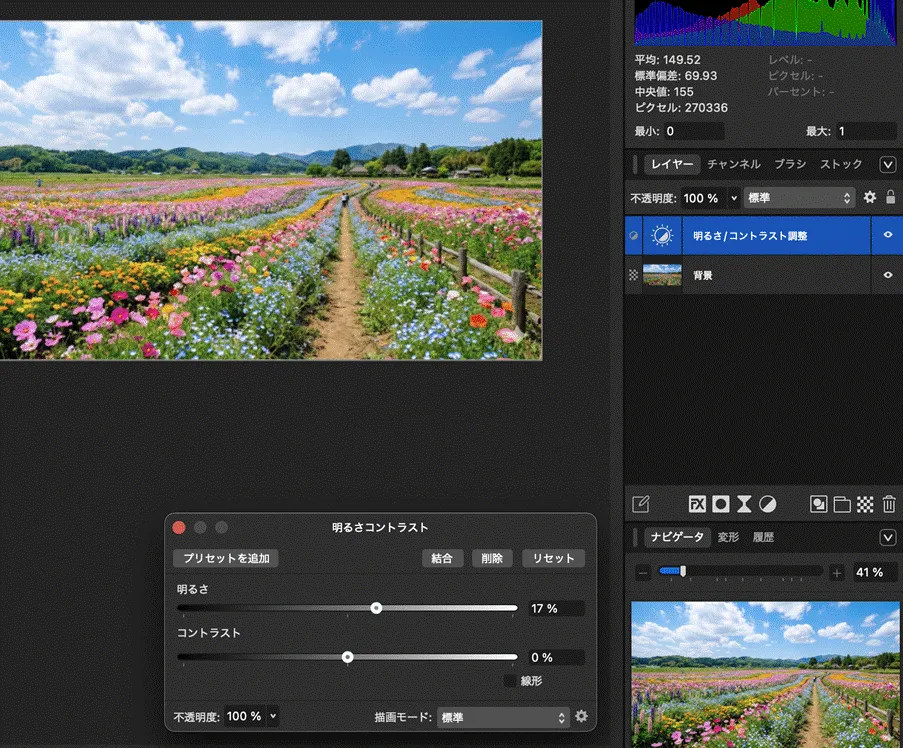Image resolution: width=903 pixels, height=748 pixels.
Task: Hide the 明るさ/コントラスト調整 layer visibility eye
Action: coord(887,235)
